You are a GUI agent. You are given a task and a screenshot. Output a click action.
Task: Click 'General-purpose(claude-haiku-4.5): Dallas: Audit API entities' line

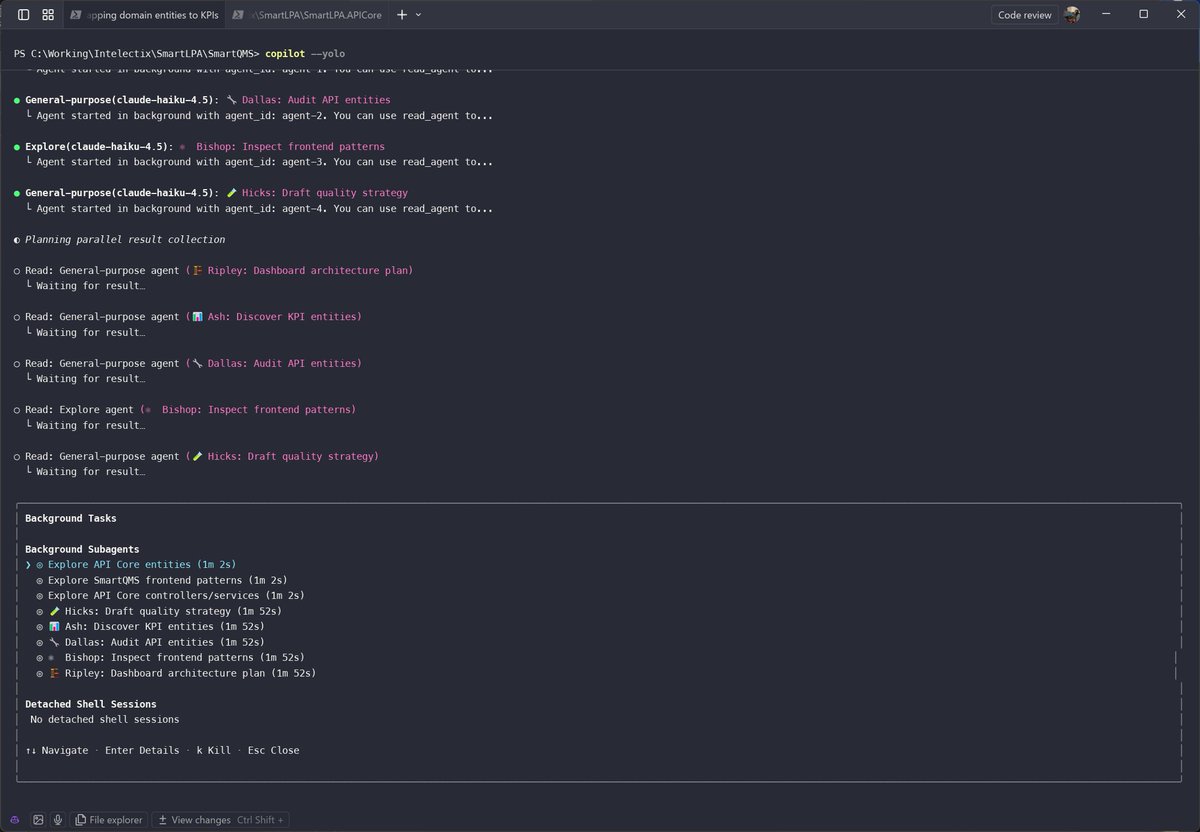(x=208, y=100)
